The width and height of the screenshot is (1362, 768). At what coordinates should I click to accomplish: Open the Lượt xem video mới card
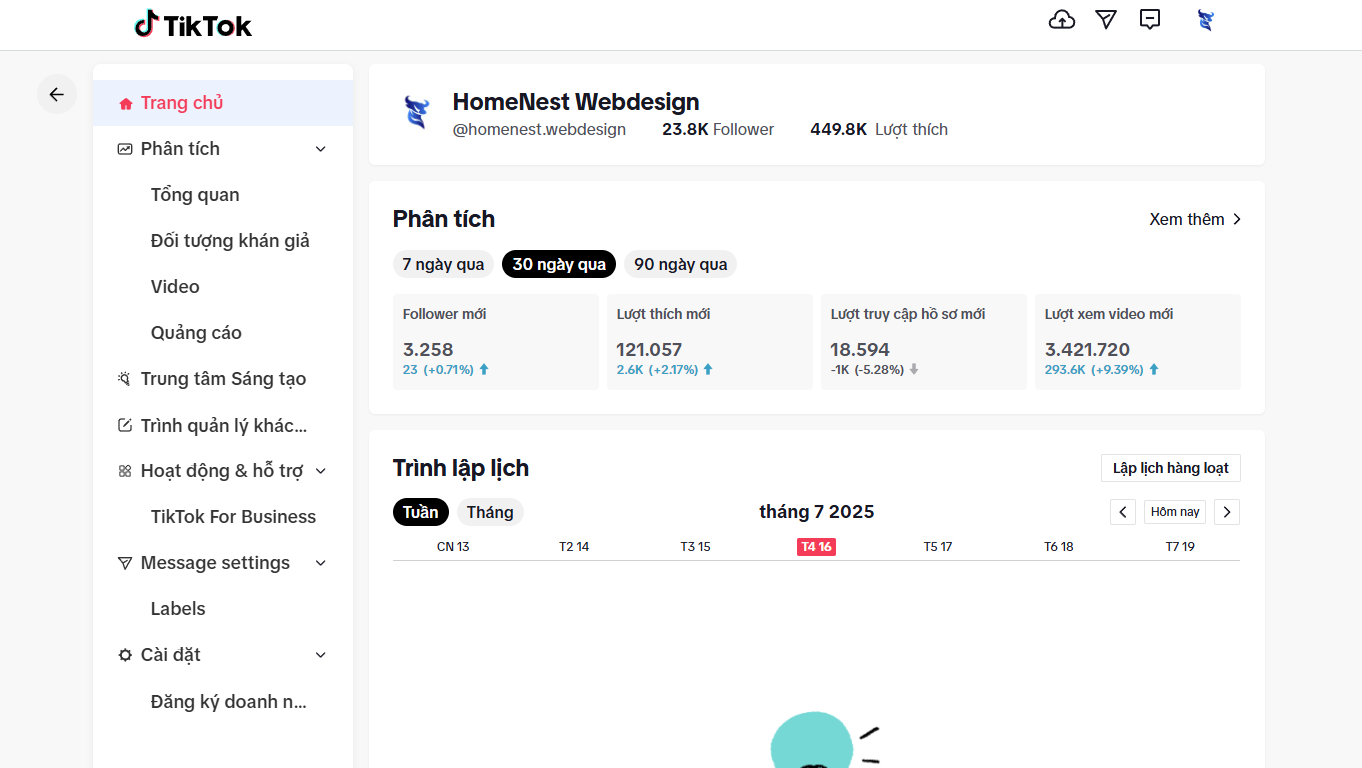(1138, 342)
